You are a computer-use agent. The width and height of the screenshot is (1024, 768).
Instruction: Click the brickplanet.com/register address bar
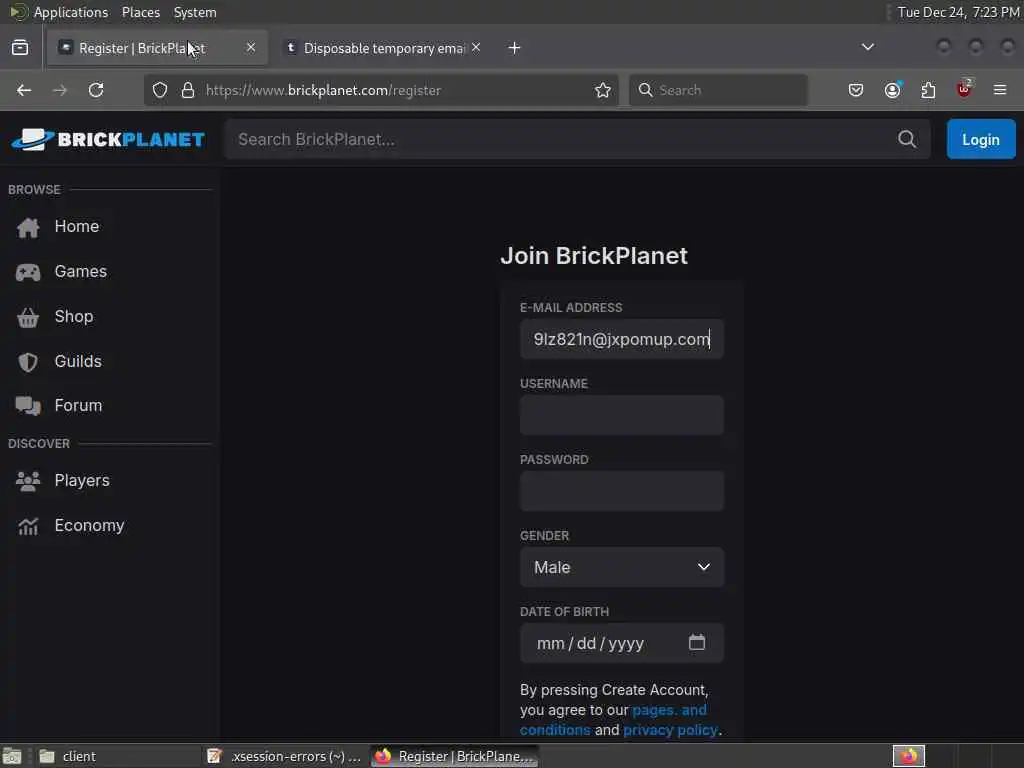(x=382, y=90)
